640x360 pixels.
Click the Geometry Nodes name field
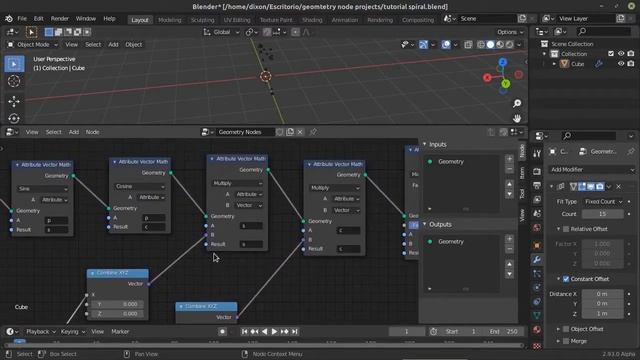[x=245, y=132]
